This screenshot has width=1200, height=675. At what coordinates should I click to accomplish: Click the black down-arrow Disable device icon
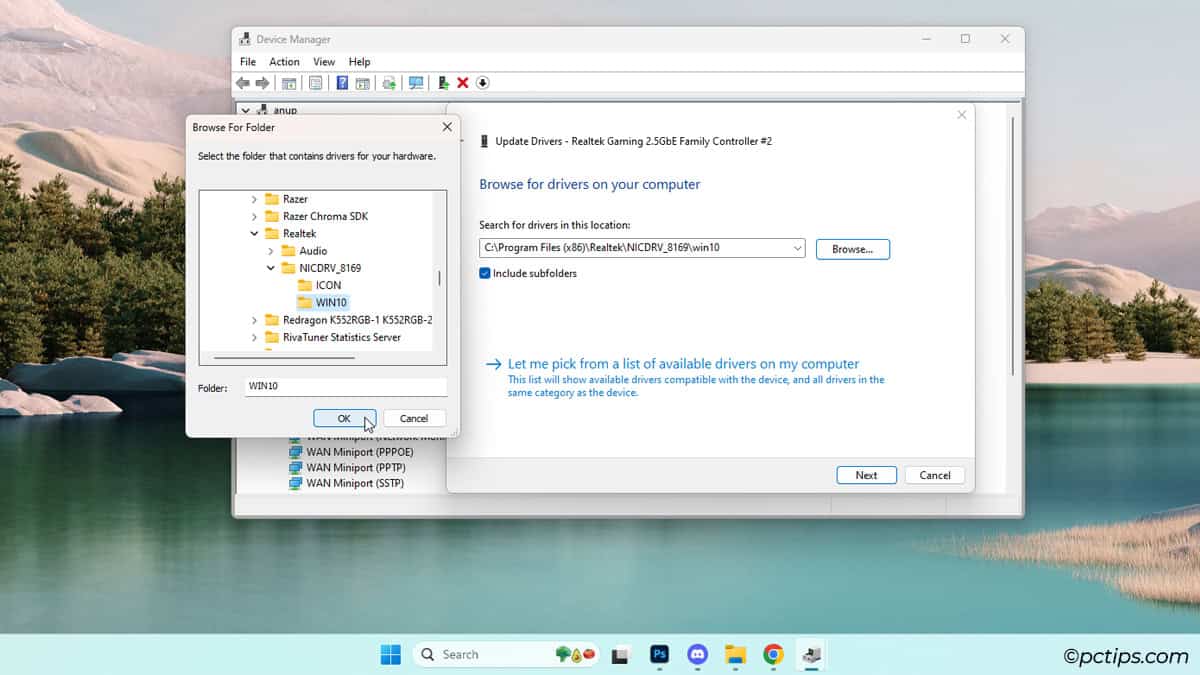482,83
